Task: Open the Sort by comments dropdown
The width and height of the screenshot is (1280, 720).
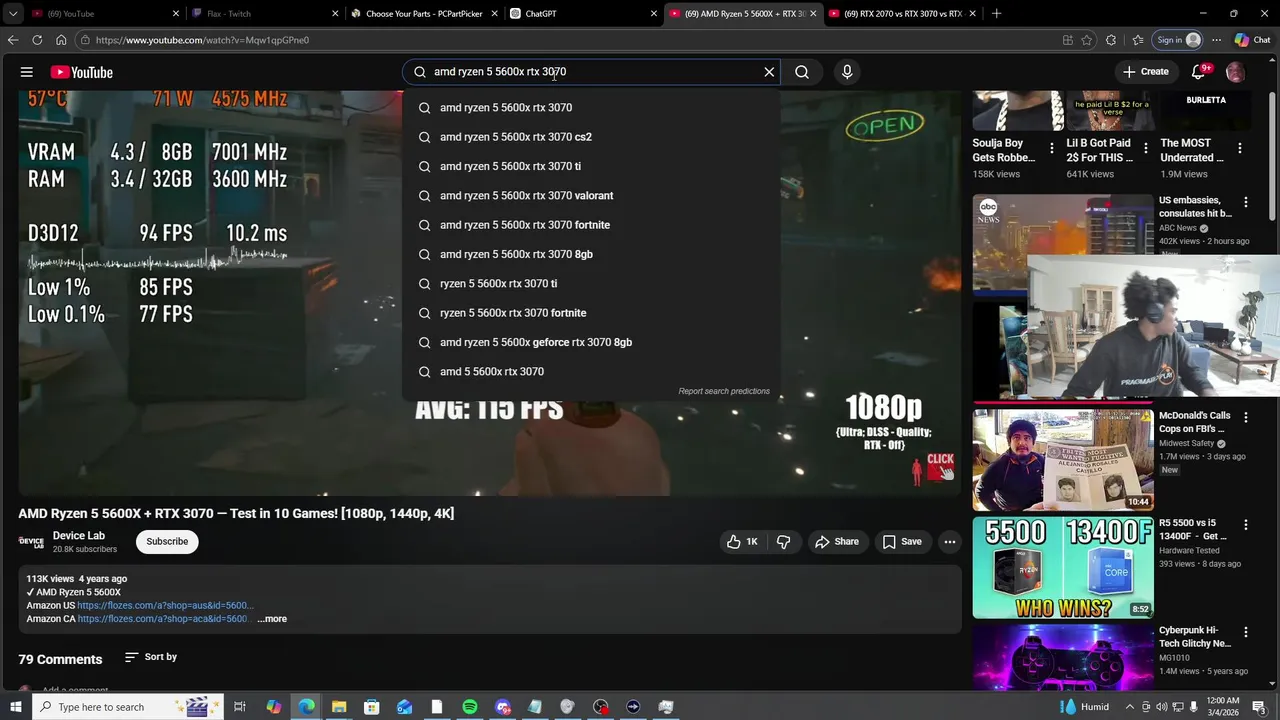Action: [x=151, y=657]
